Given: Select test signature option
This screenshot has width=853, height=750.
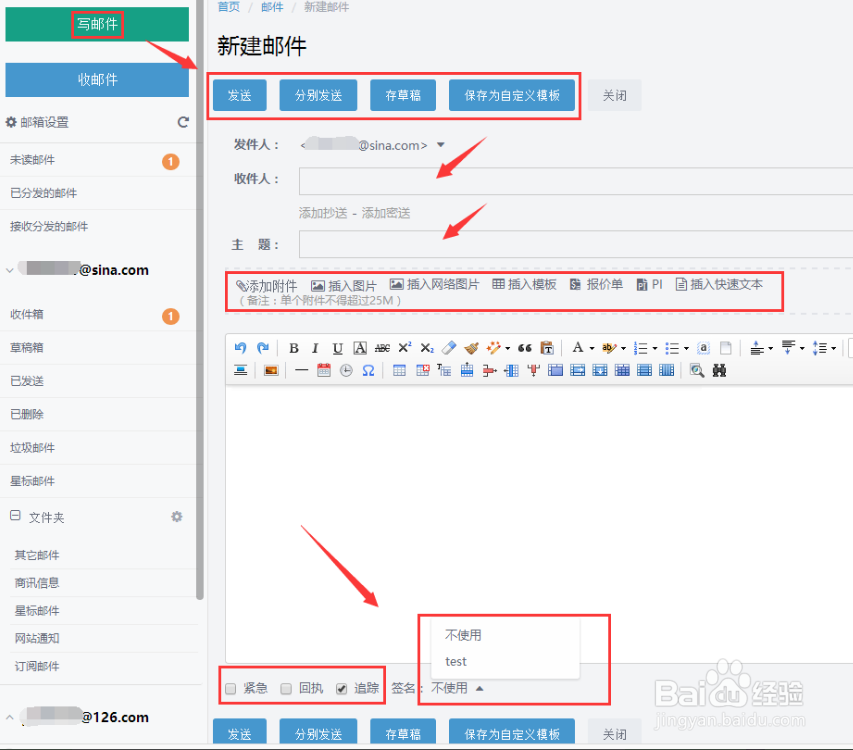Looking at the screenshot, I should coord(456,661).
